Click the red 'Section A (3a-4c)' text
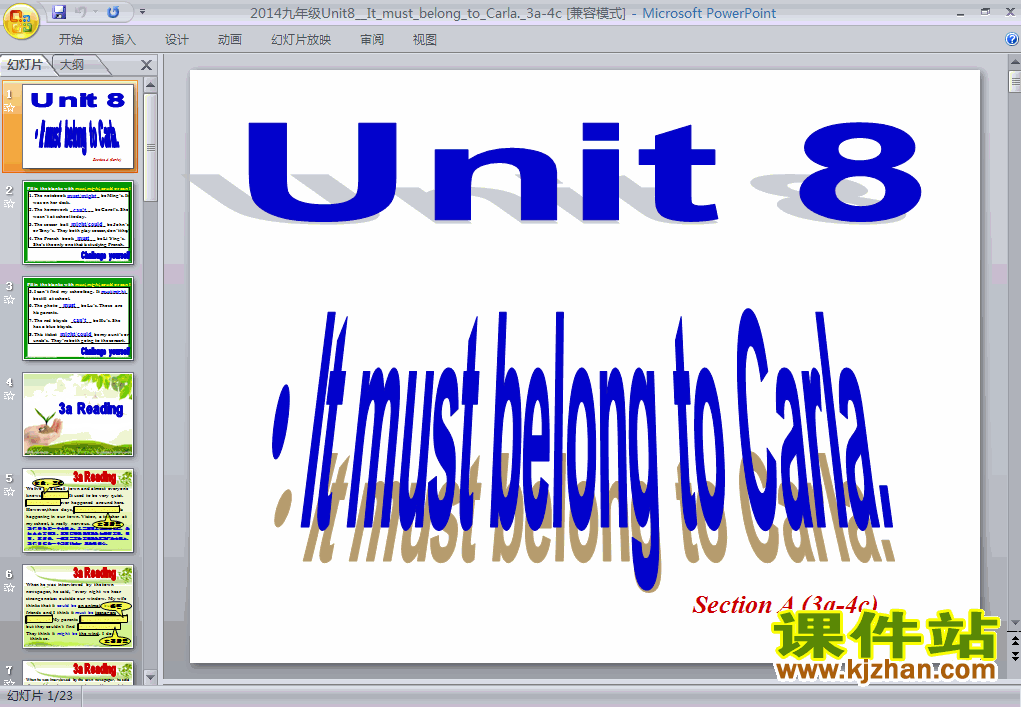The height and width of the screenshot is (707, 1021). point(785,605)
